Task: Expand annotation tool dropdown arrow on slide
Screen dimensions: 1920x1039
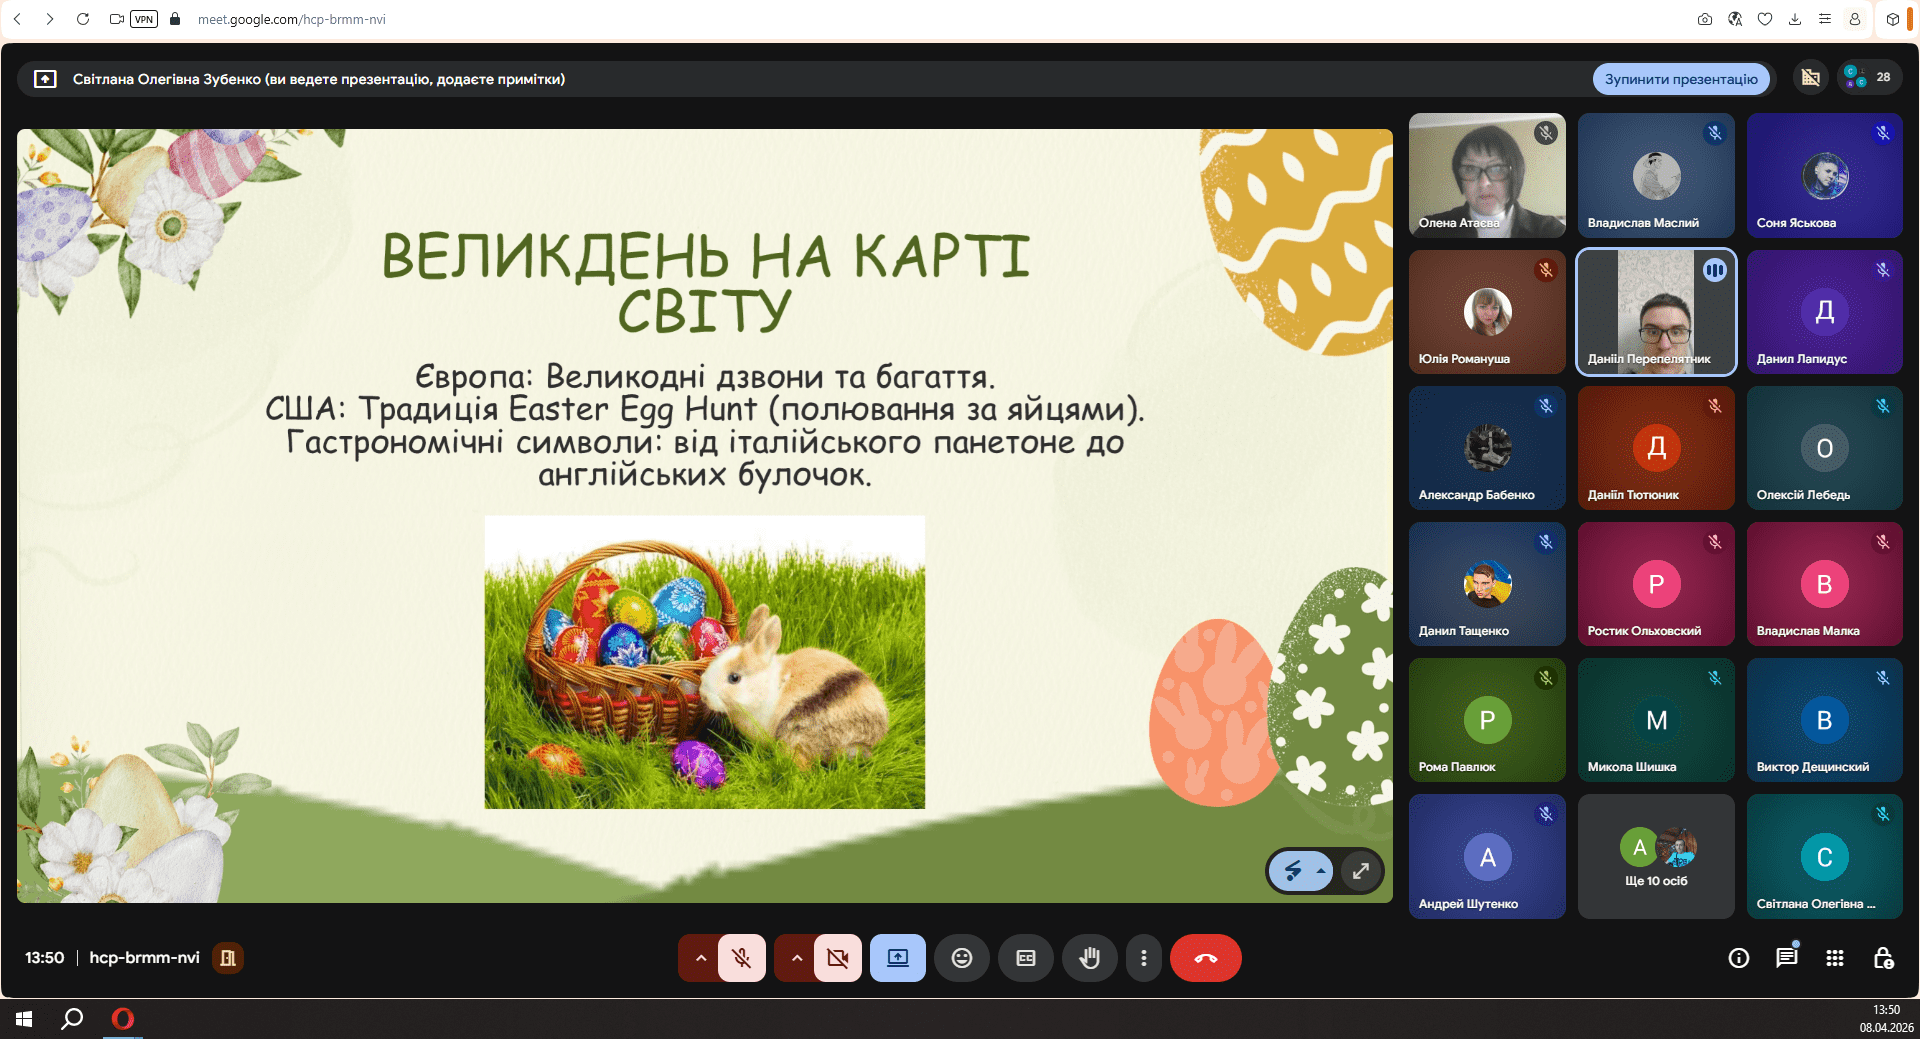Action: pyautogui.click(x=1321, y=871)
